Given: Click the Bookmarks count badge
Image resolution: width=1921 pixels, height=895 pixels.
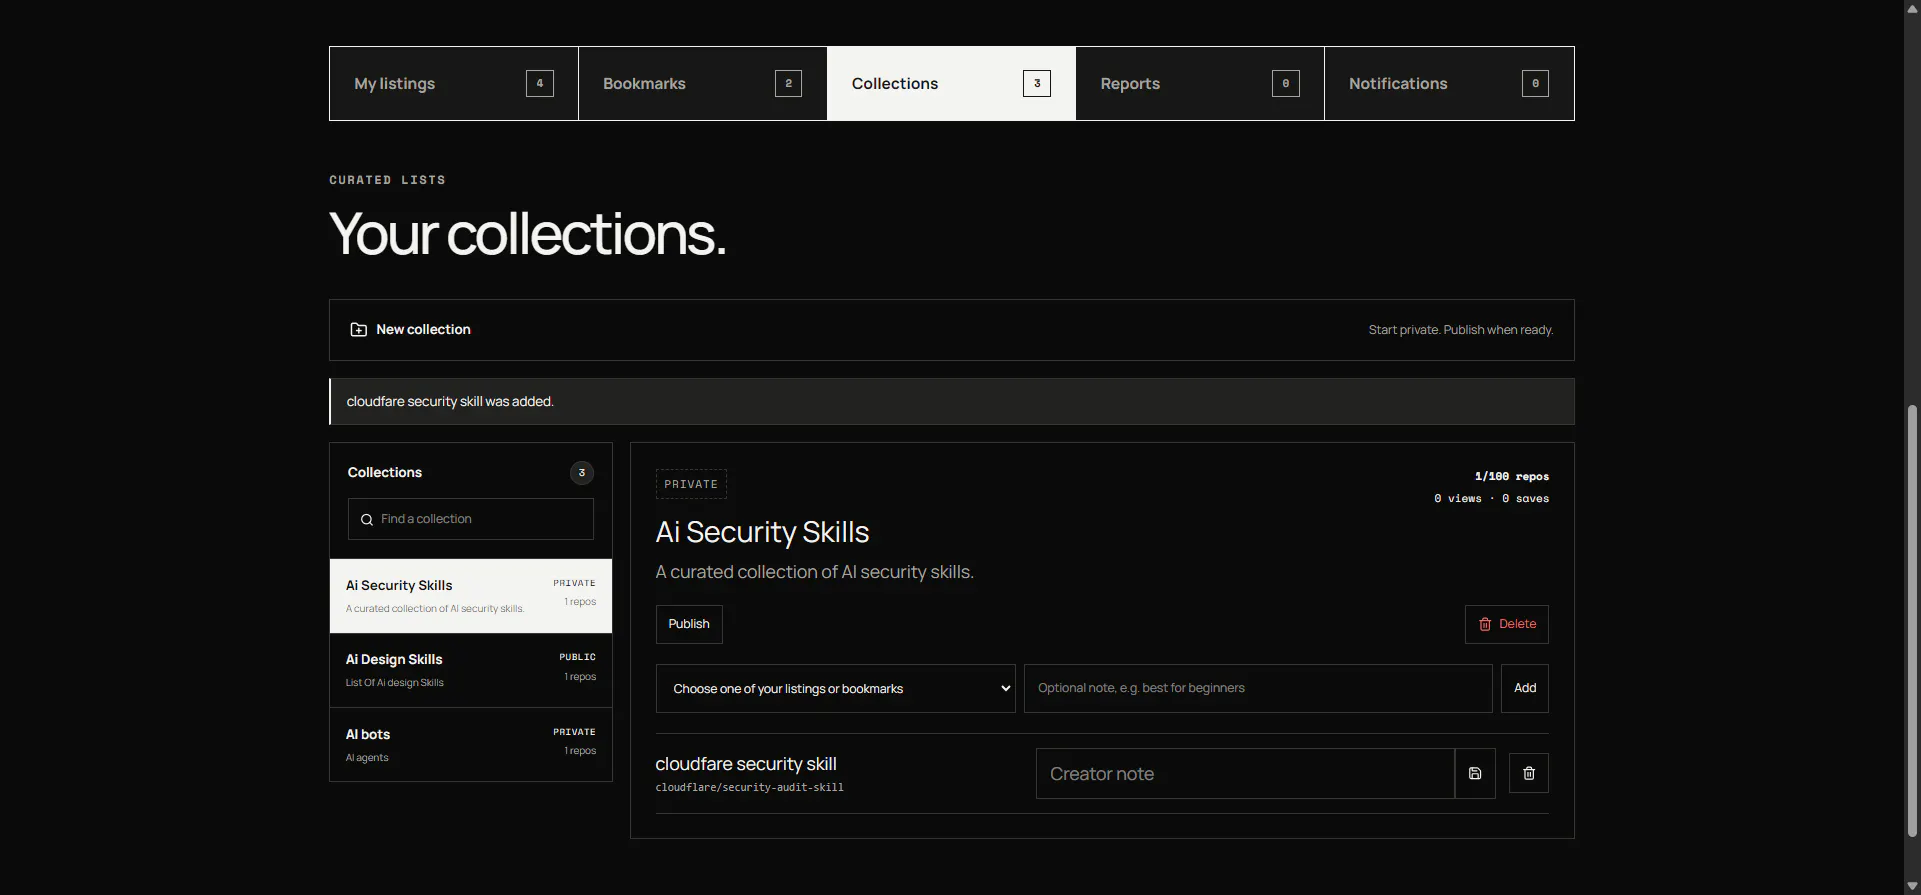Looking at the screenshot, I should pos(788,83).
